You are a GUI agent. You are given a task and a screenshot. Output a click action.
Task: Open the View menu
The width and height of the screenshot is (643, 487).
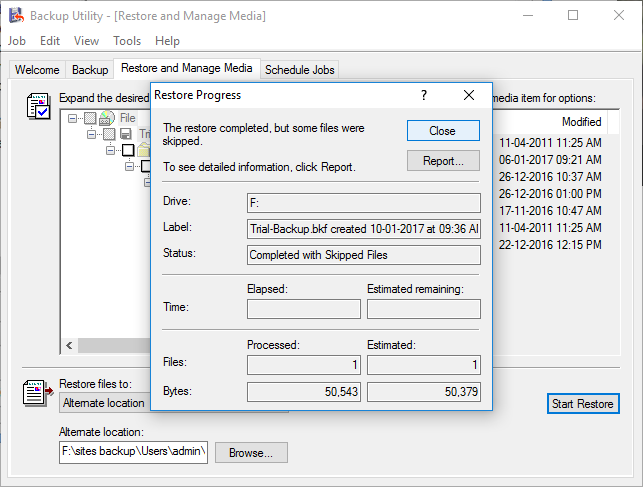(87, 41)
